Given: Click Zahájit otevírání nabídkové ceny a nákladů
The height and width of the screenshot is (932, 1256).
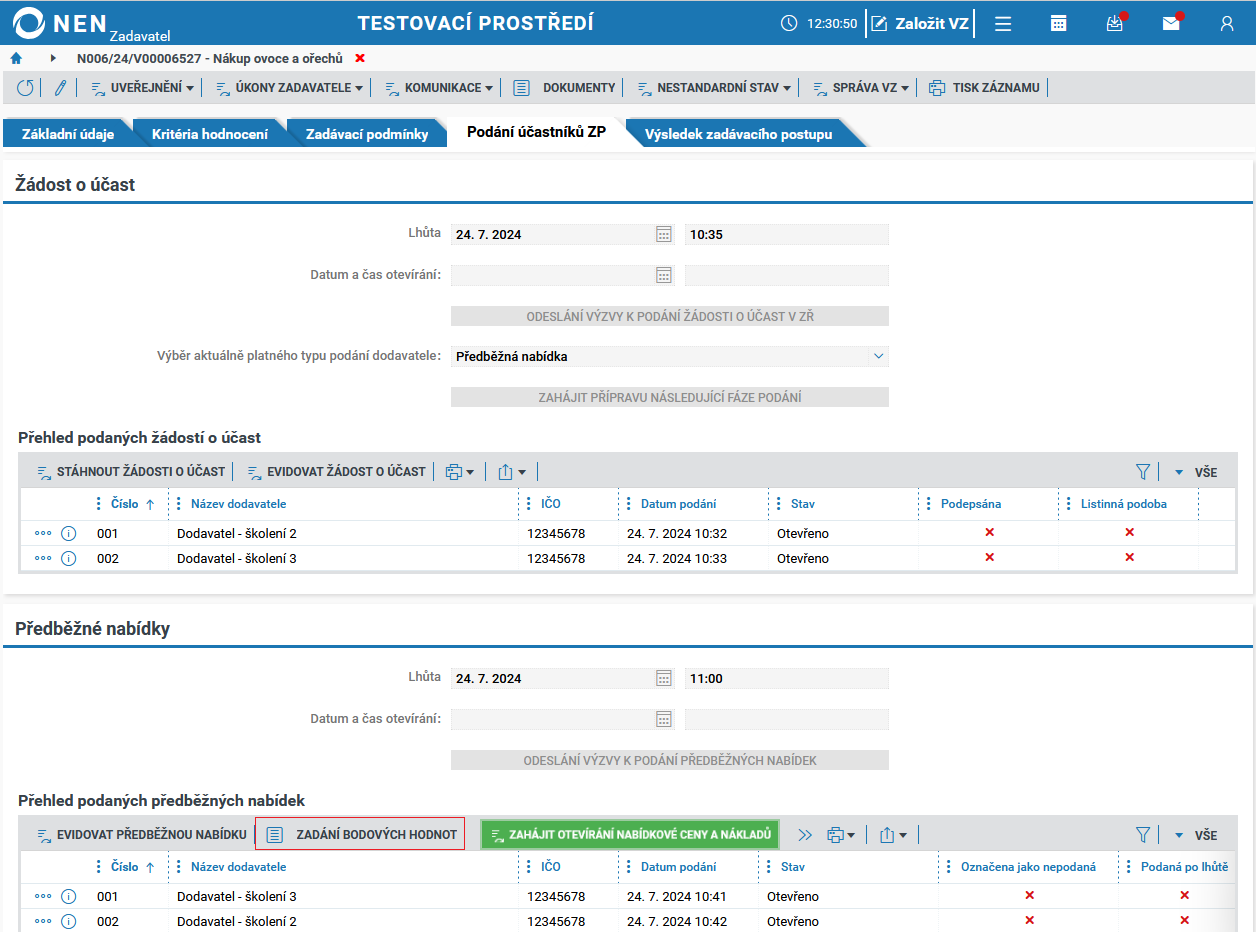Looking at the screenshot, I should coord(630,834).
